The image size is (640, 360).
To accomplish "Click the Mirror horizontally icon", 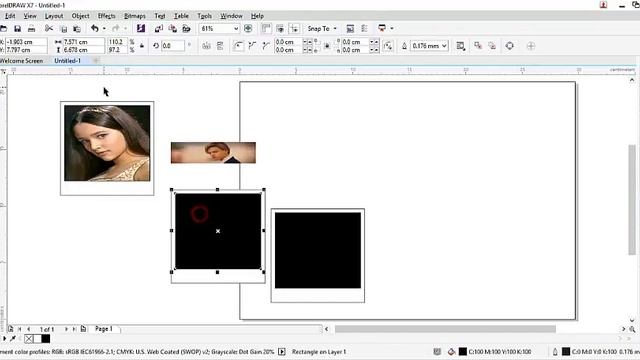I will 207,46.
